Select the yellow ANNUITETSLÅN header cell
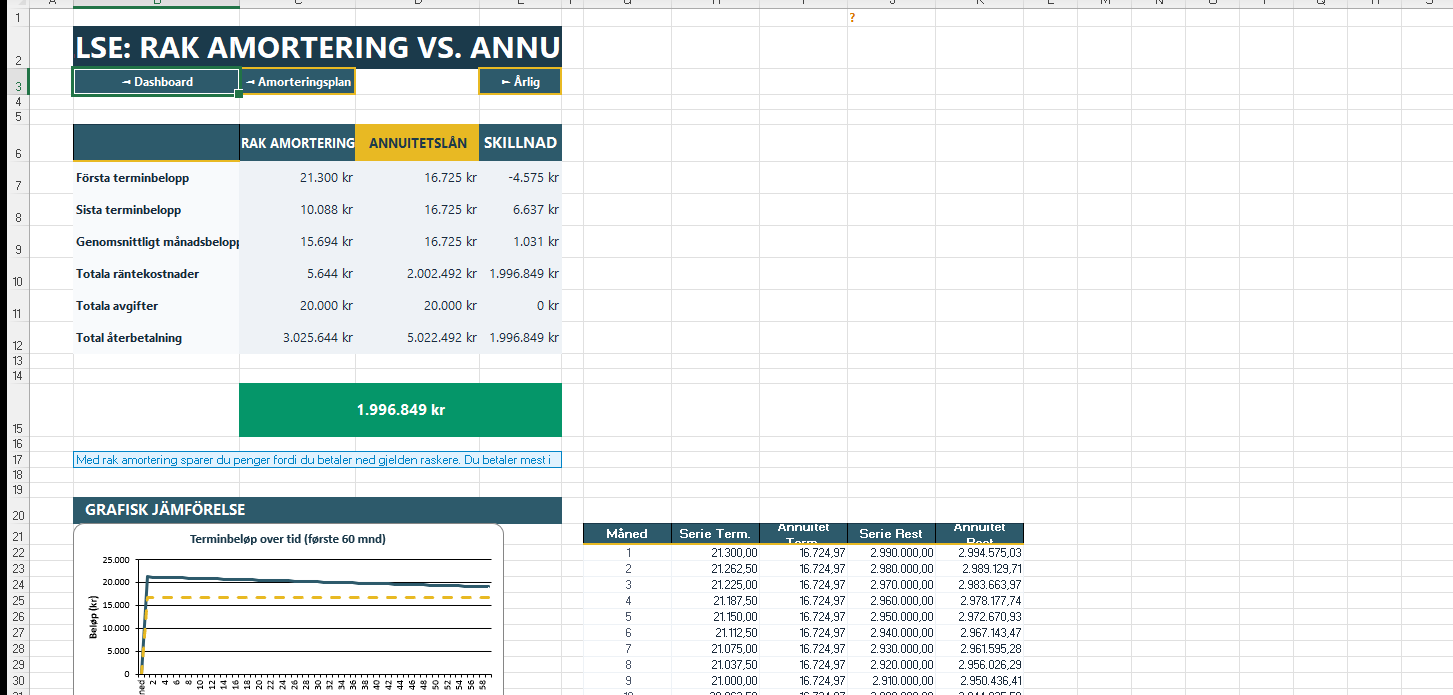 click(417, 143)
